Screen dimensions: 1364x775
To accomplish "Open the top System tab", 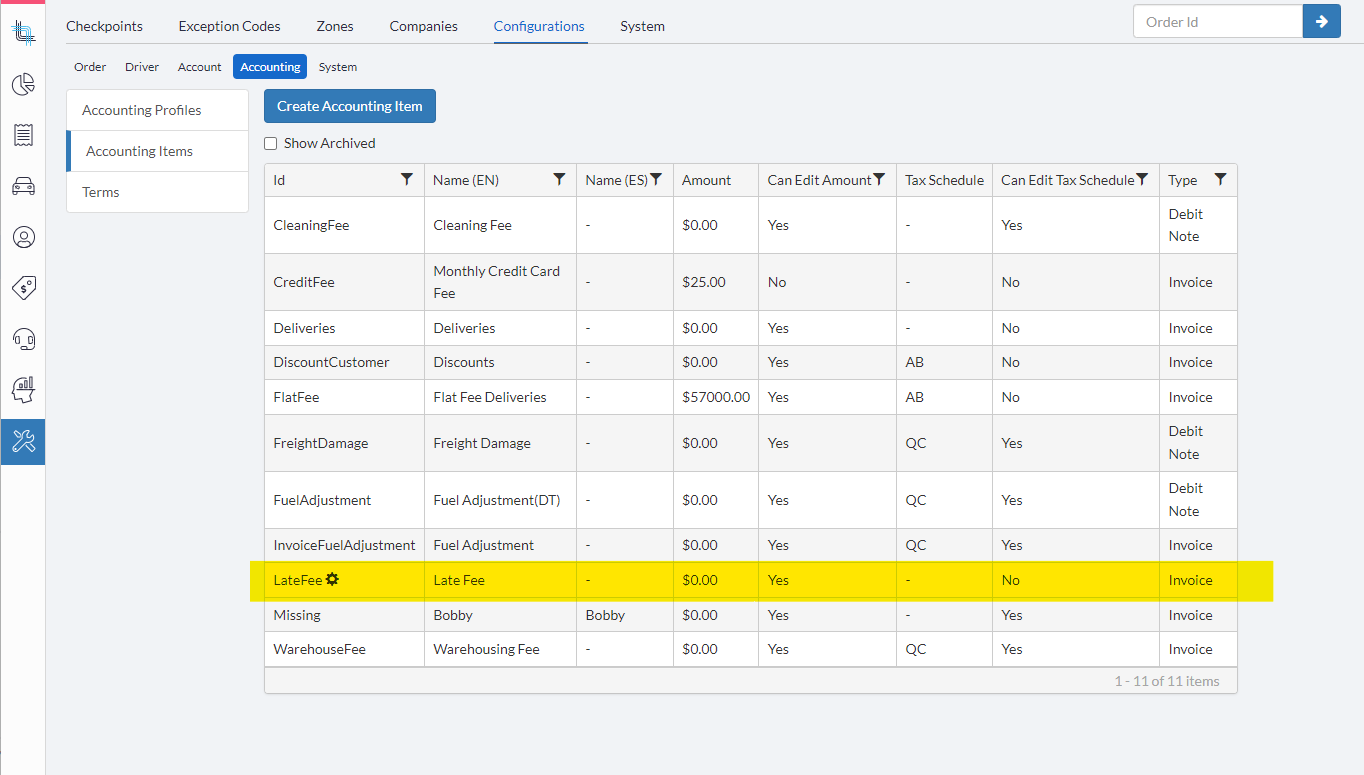I will point(642,26).
